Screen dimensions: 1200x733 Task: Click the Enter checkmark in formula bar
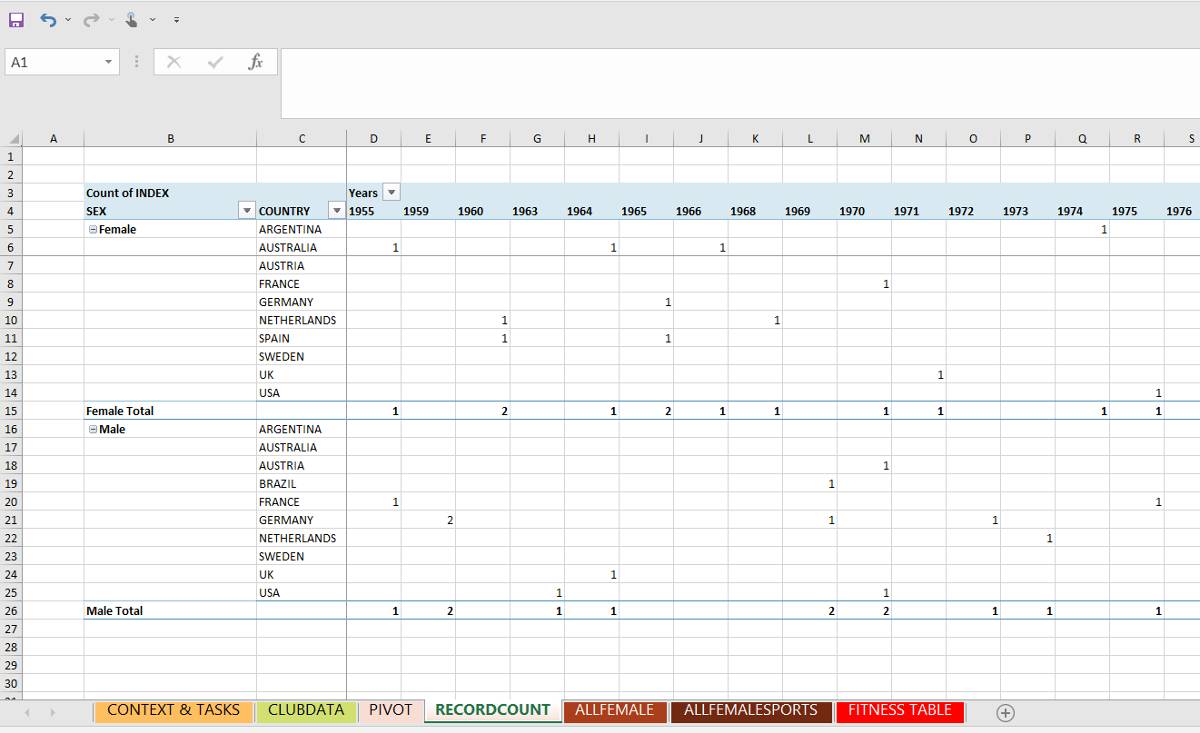[x=215, y=62]
